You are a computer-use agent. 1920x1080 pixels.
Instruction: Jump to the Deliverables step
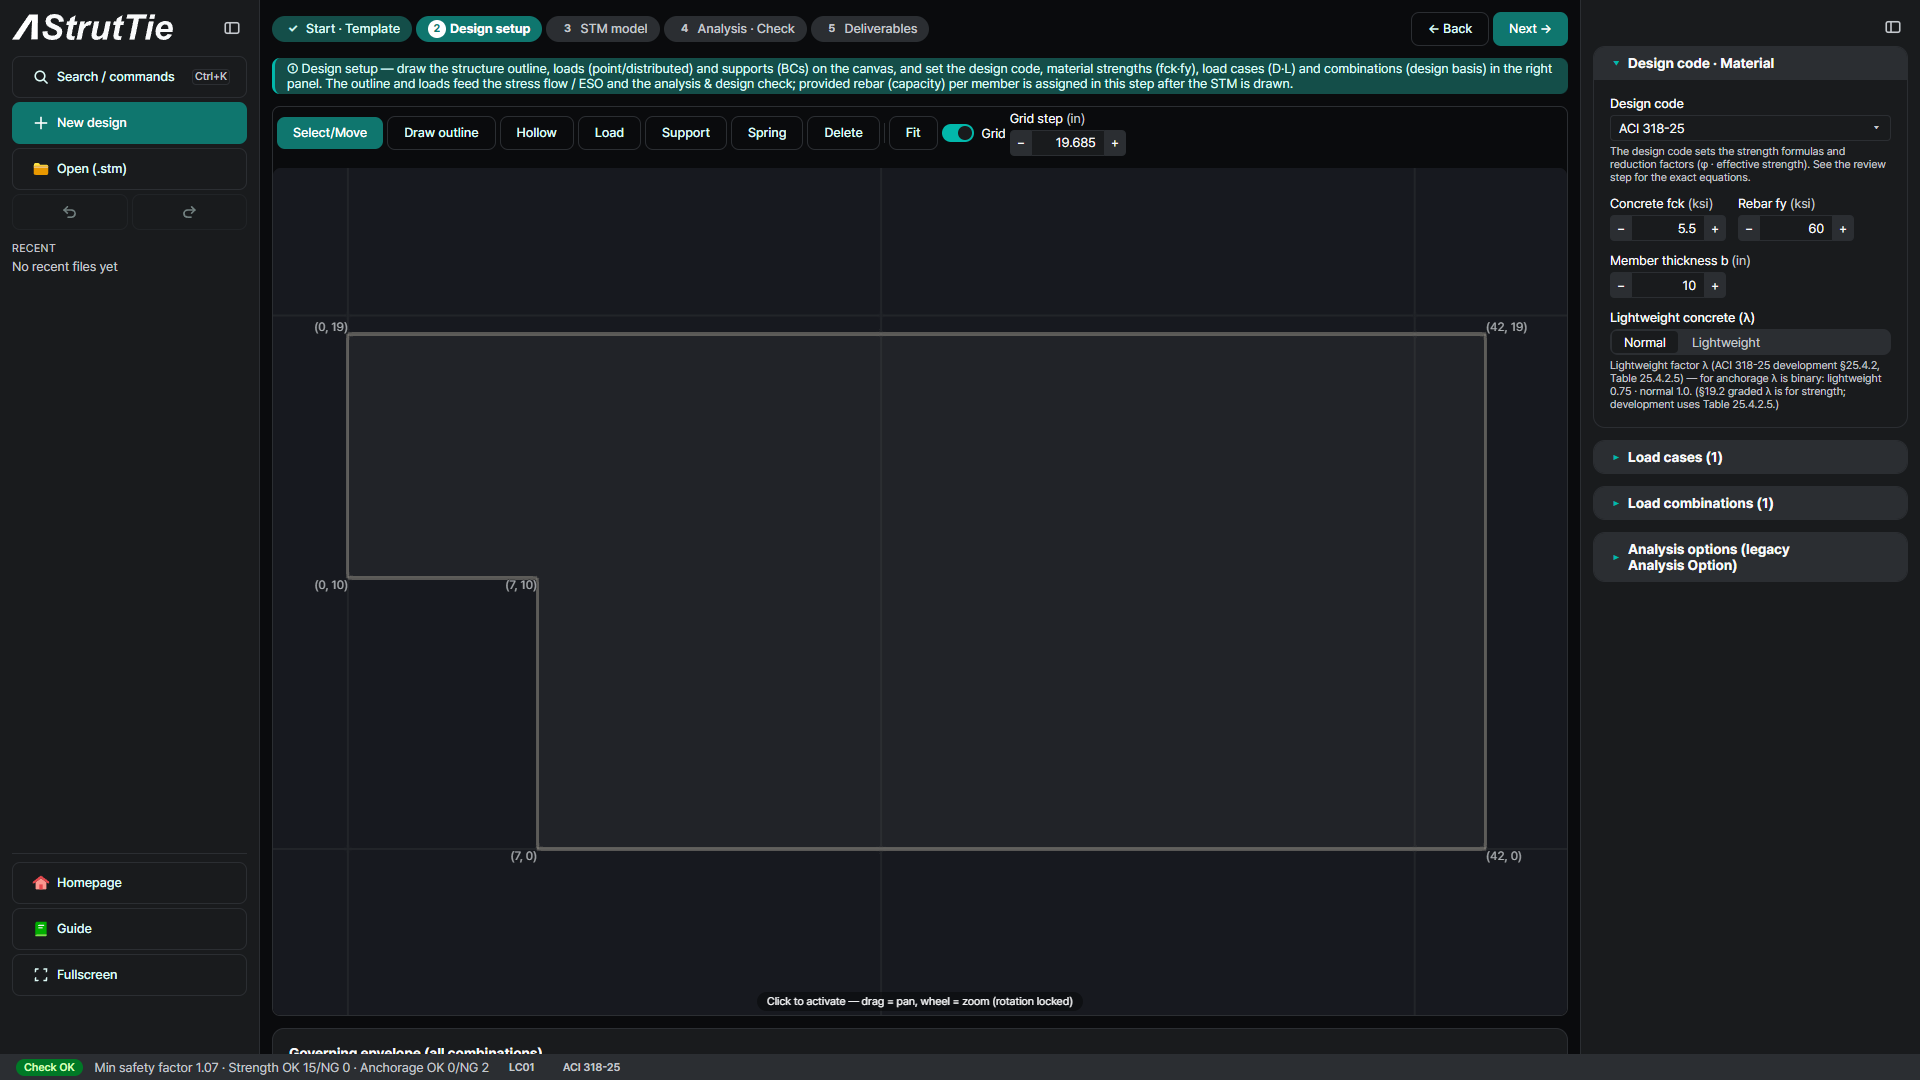coord(870,29)
